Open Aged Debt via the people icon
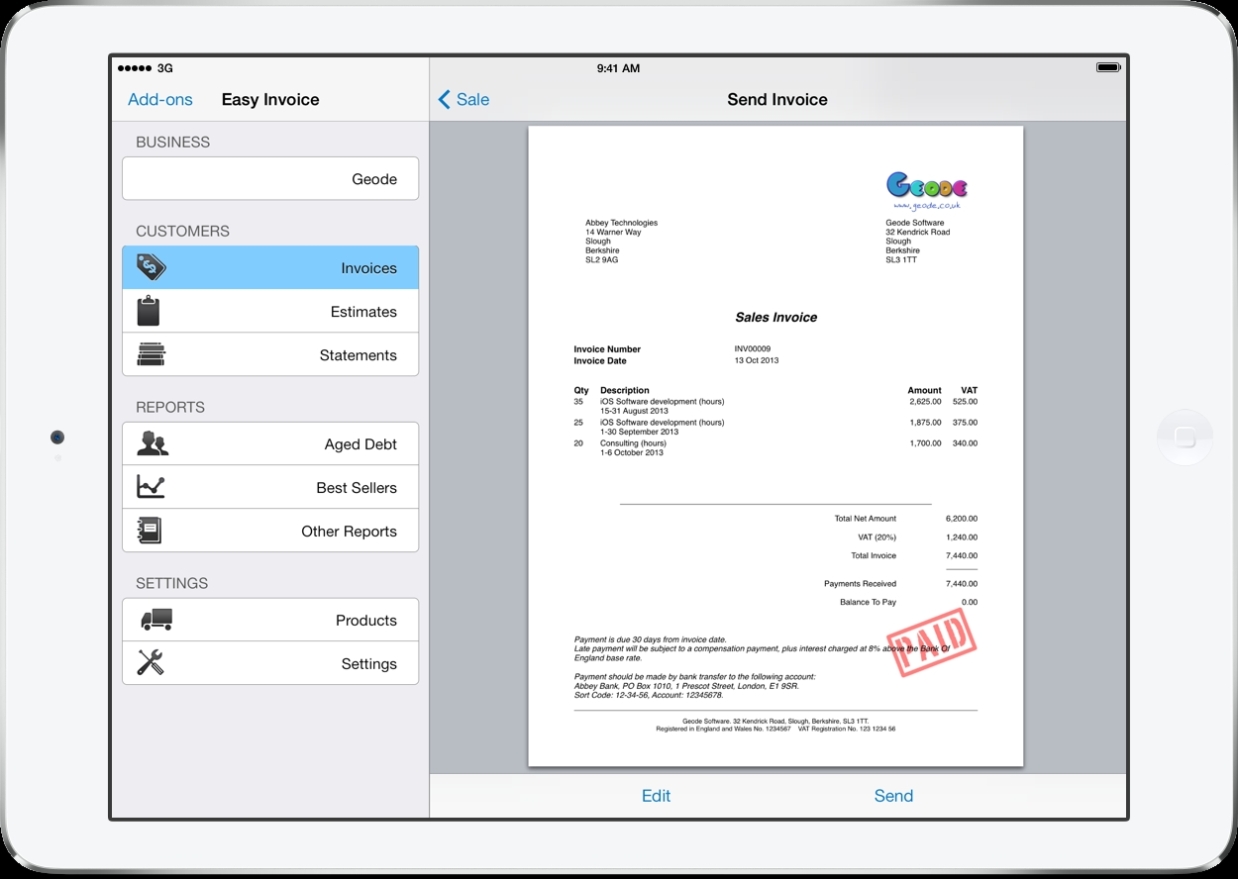 point(152,444)
